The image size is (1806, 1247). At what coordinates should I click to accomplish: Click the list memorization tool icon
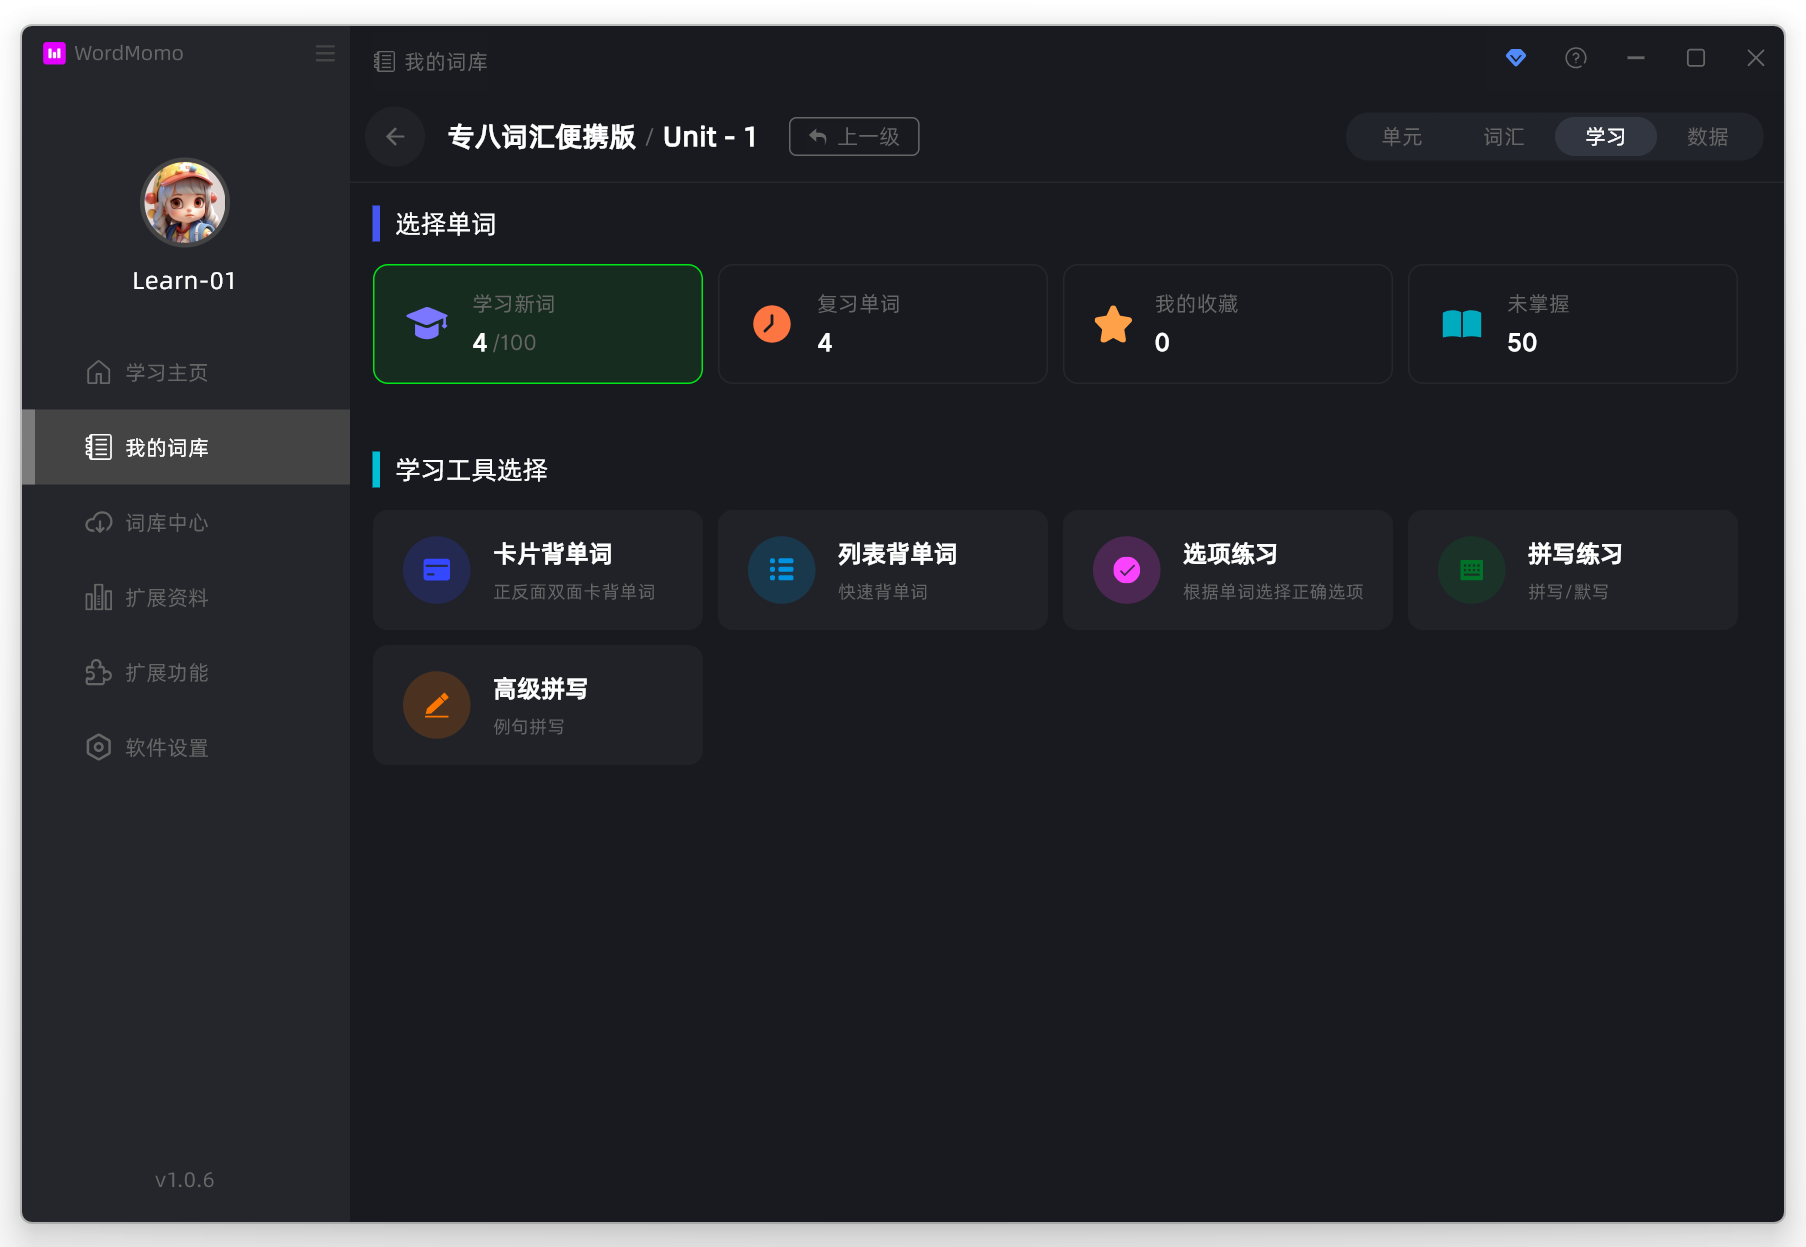point(781,570)
